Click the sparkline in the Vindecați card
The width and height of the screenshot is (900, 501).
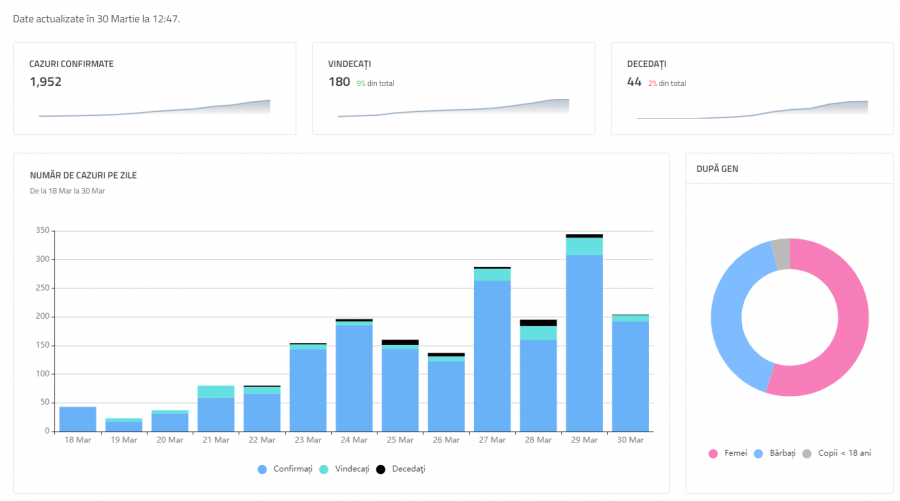tap(453, 109)
